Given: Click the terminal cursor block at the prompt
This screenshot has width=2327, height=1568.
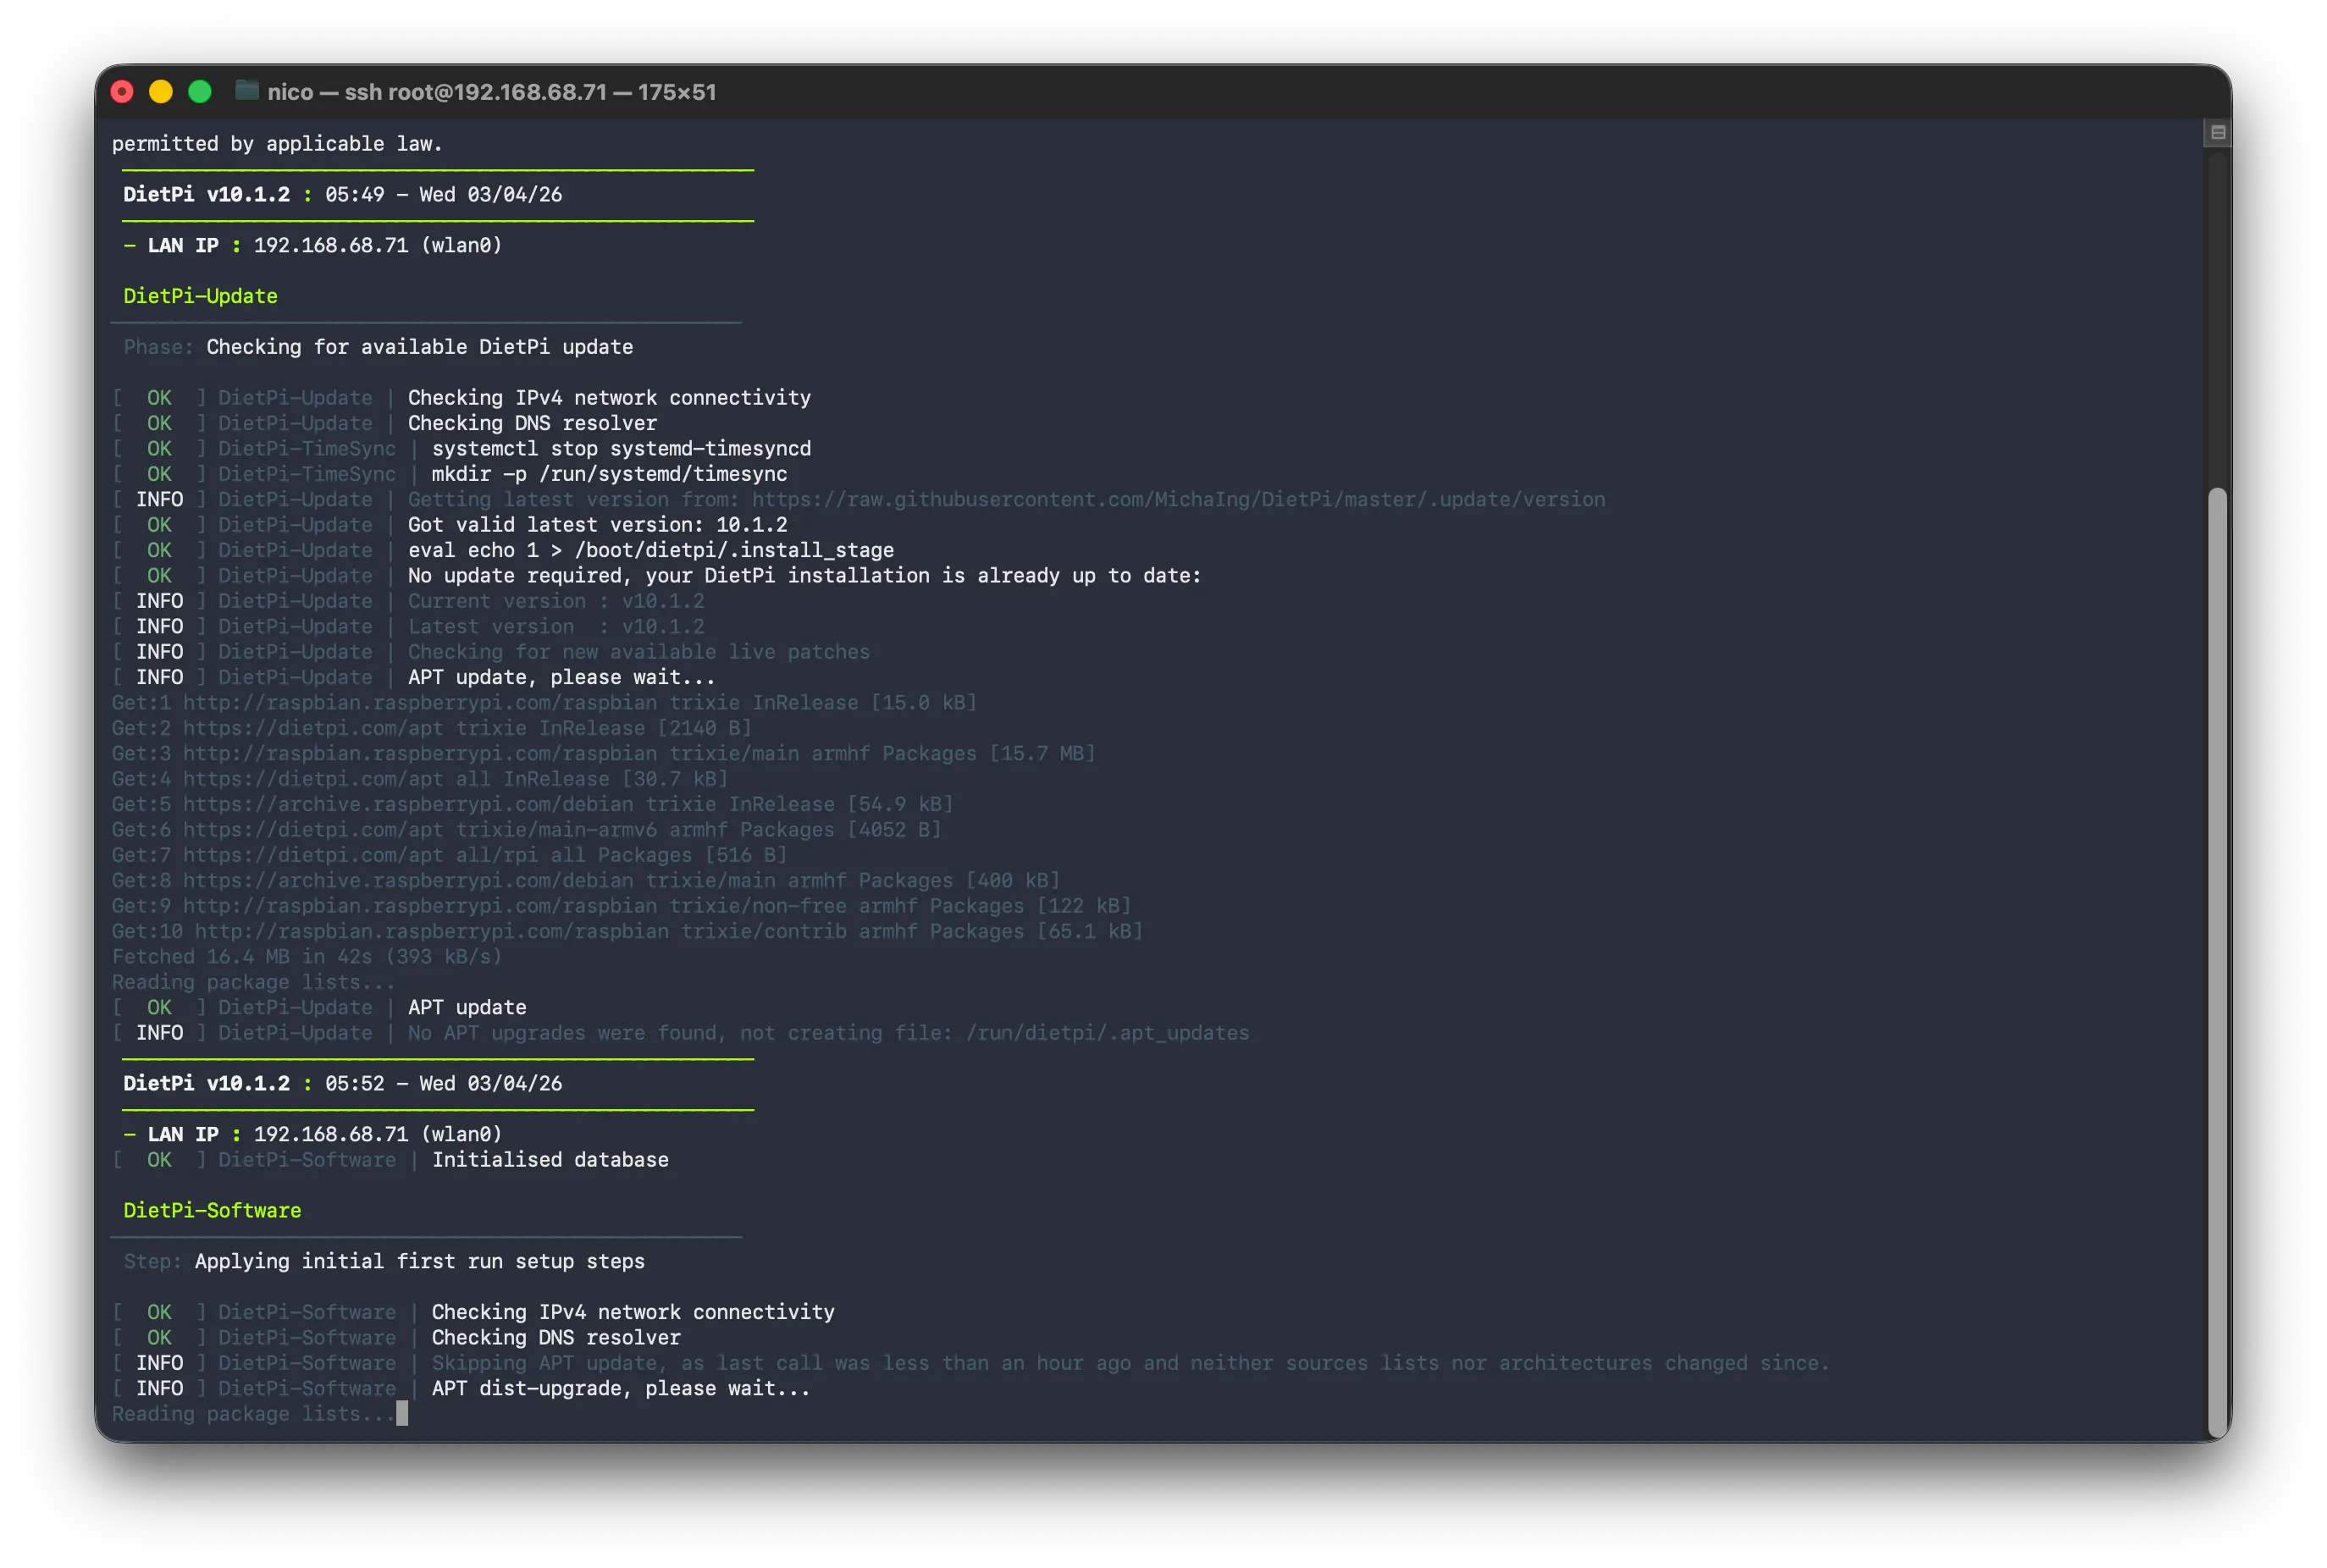Looking at the screenshot, I should click(x=402, y=1413).
